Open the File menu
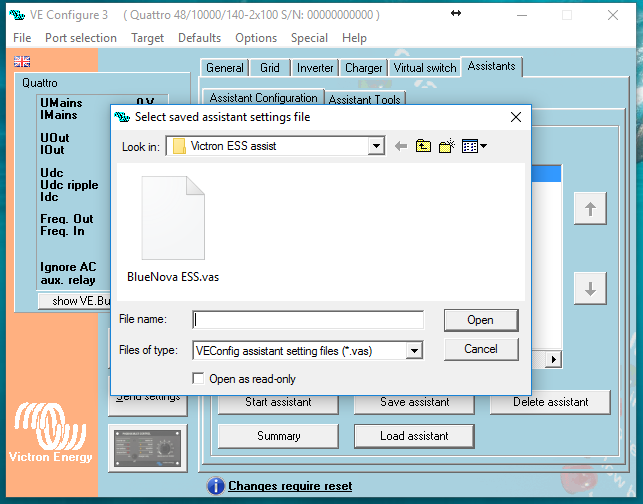Viewport: 643px width, 504px height. (22, 38)
